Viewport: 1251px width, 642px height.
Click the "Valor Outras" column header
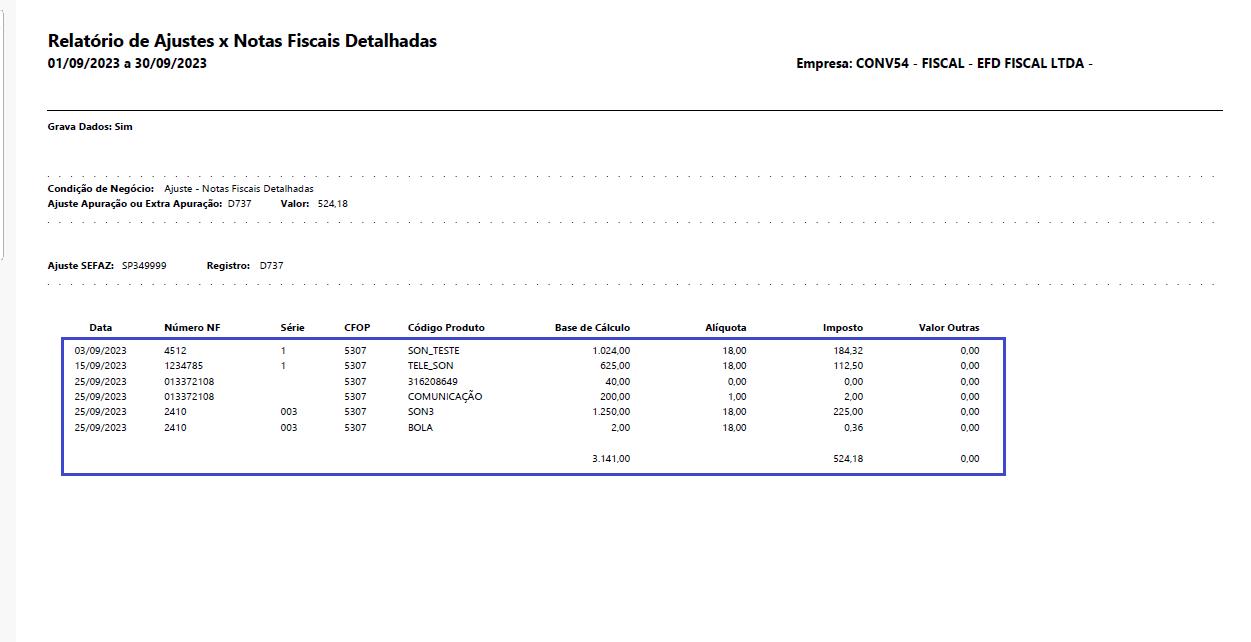[x=949, y=327]
